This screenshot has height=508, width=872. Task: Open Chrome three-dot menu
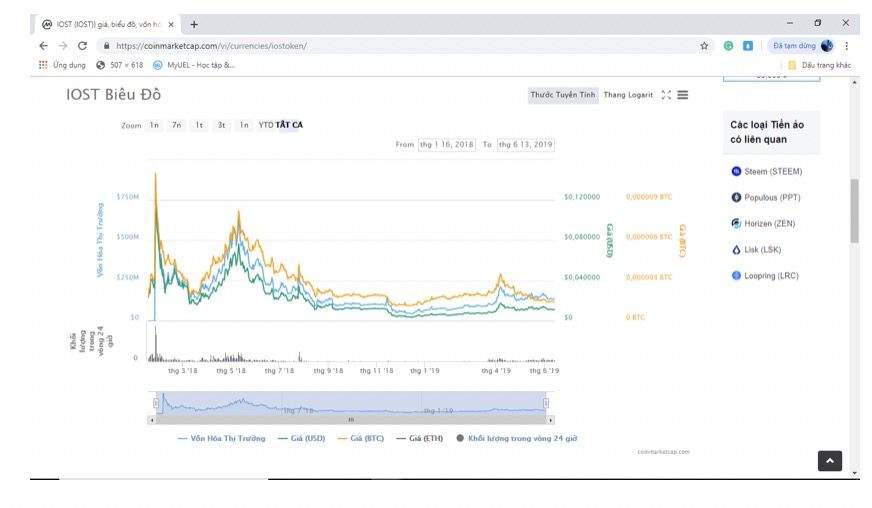coord(846,46)
